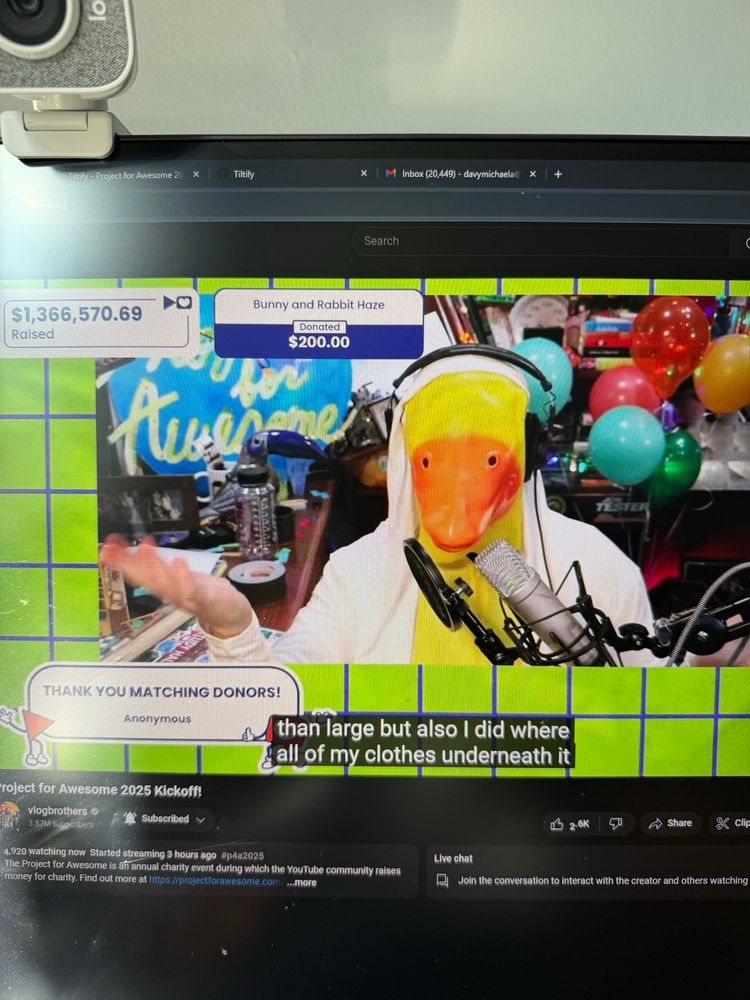Image resolution: width=750 pixels, height=1000 pixels.
Task: Close the second Tiltify tab
Action: point(364,173)
